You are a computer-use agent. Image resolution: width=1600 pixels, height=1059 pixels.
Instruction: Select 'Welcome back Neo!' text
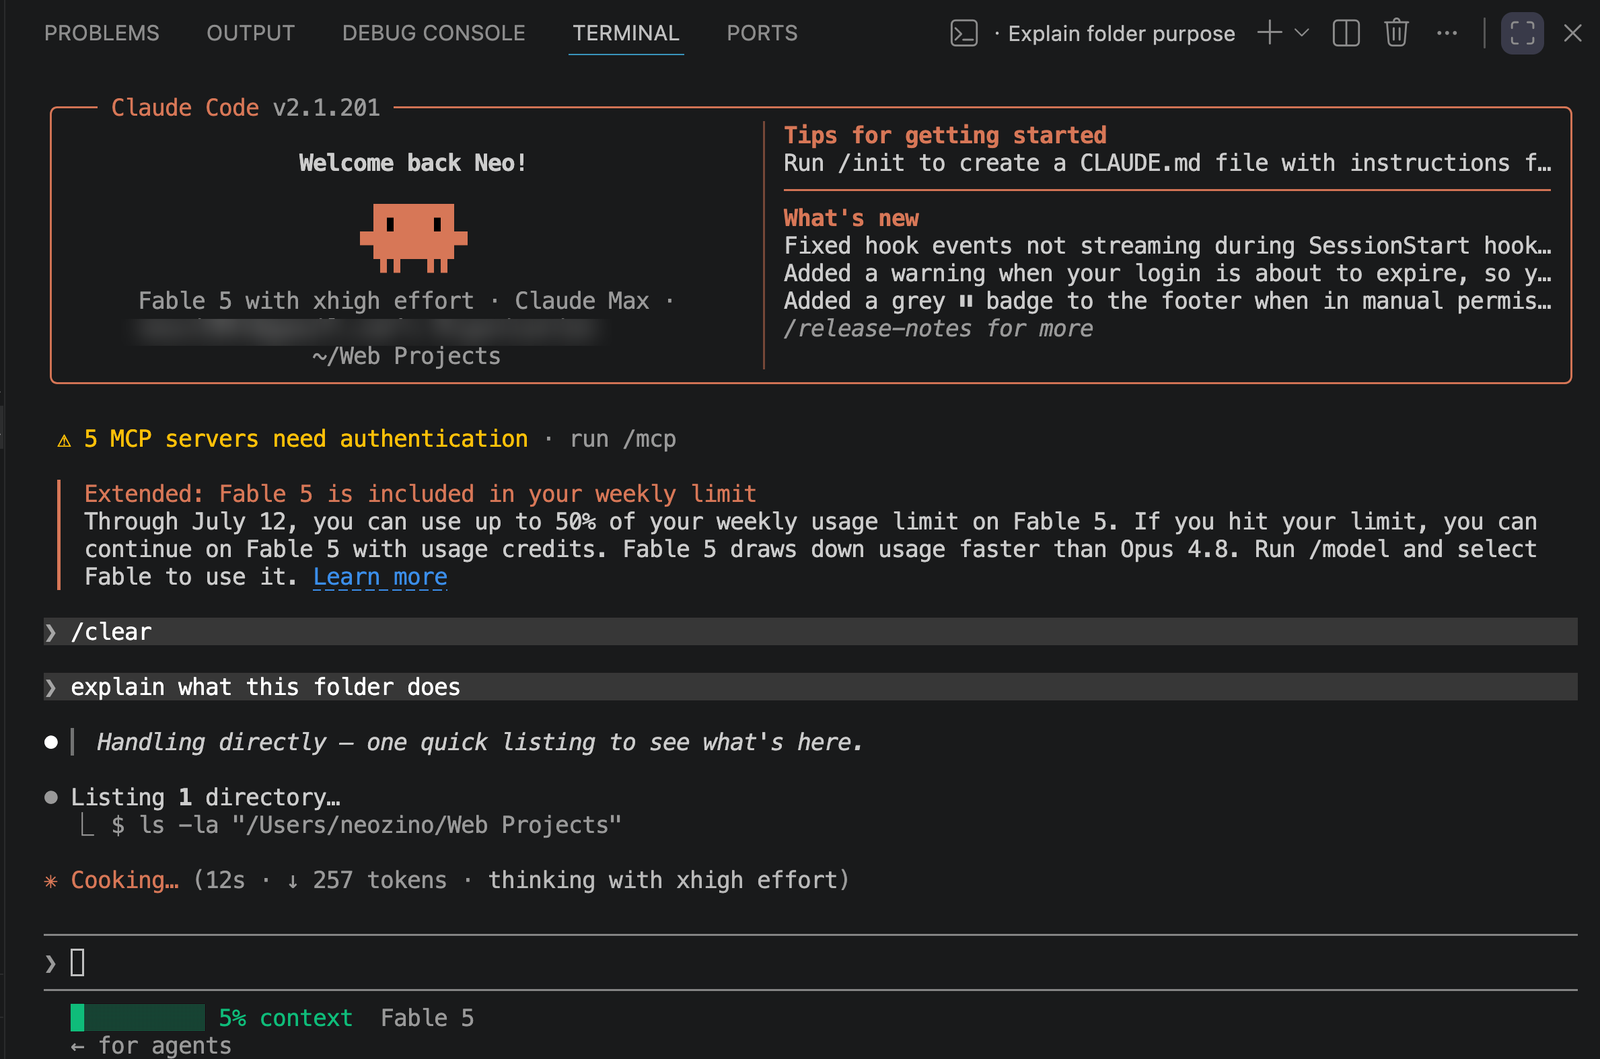[x=412, y=163]
